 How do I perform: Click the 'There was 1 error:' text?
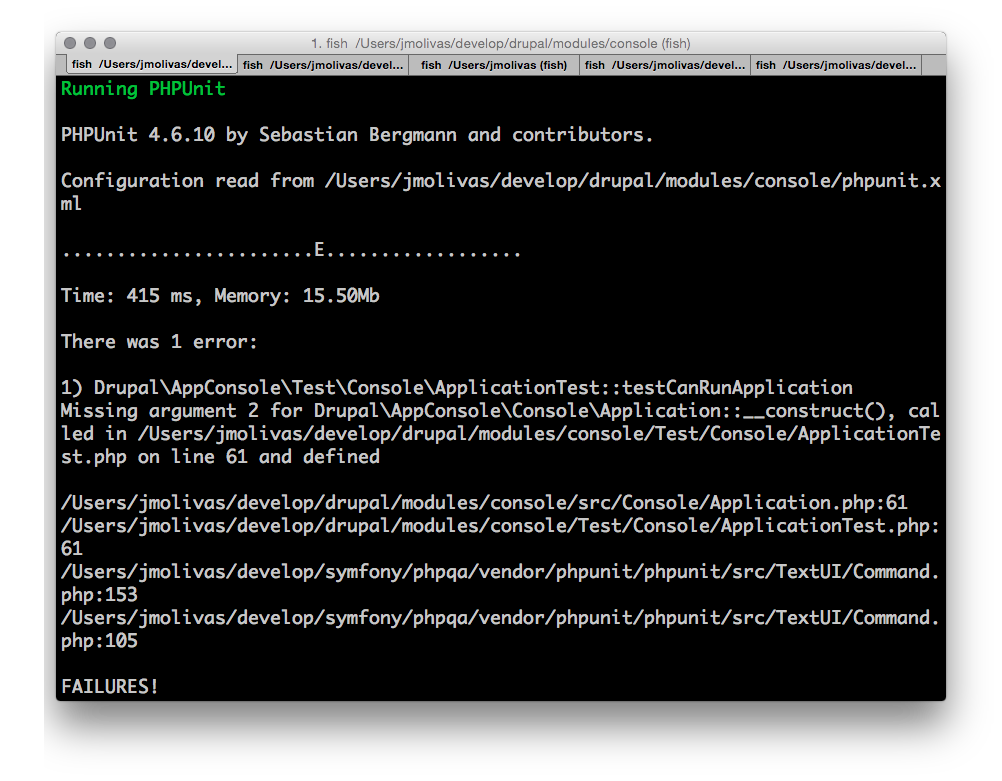tap(159, 342)
